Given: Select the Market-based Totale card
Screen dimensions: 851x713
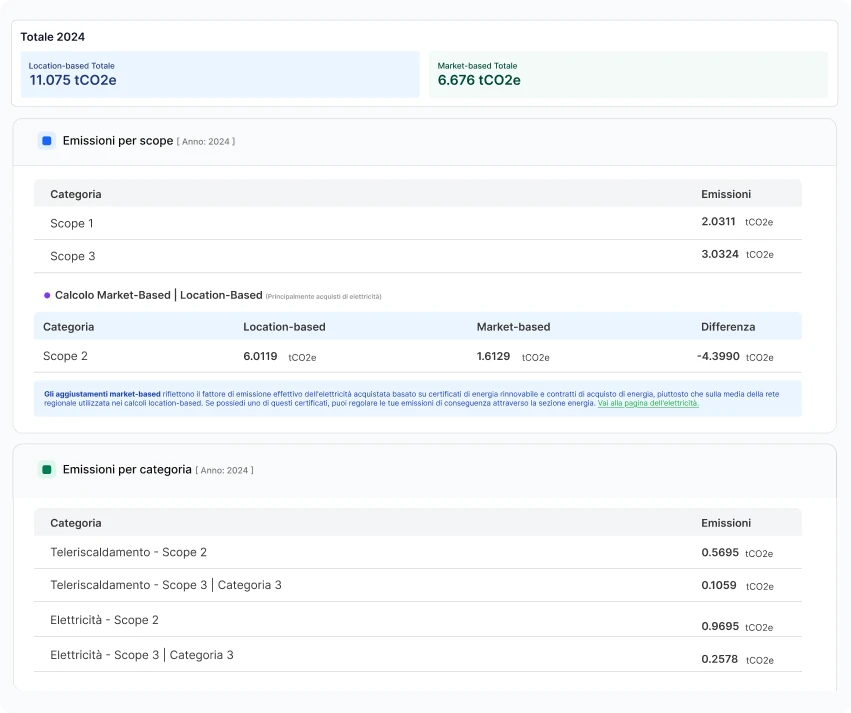Looking at the screenshot, I should [x=629, y=73].
